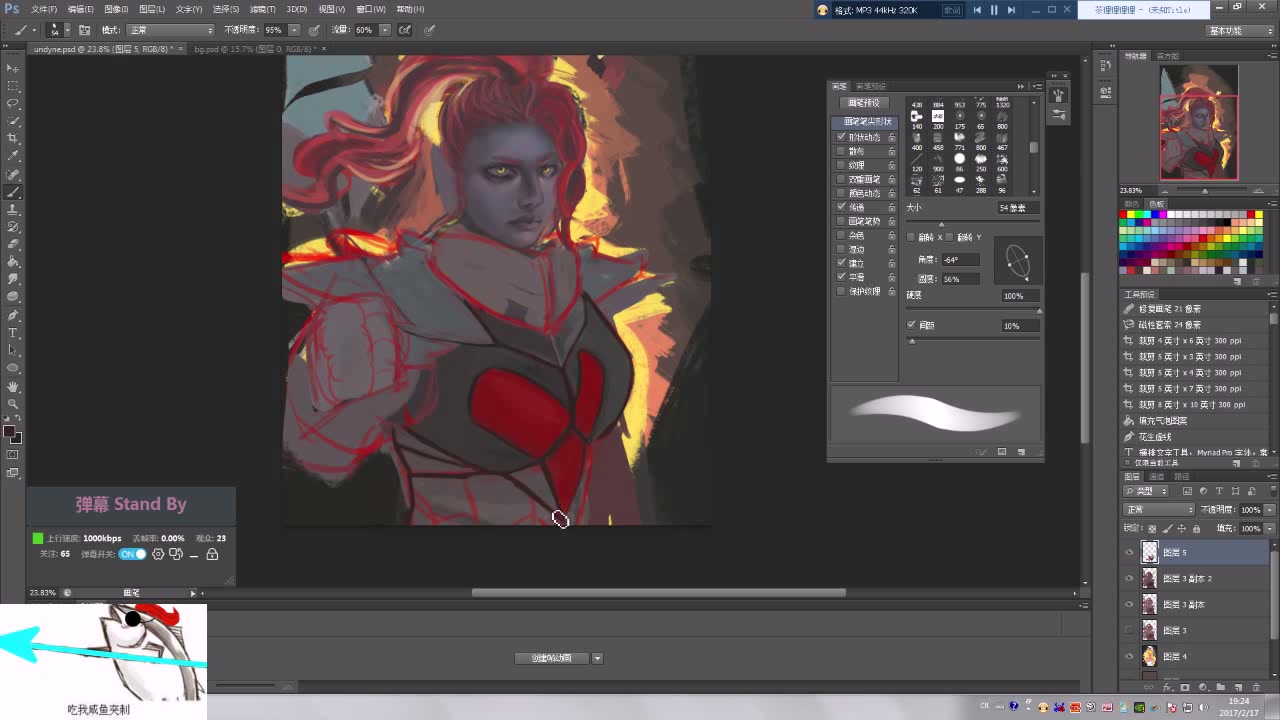The image size is (1280, 720).
Task: Enable the 散布 checkbox
Action: (x=841, y=151)
